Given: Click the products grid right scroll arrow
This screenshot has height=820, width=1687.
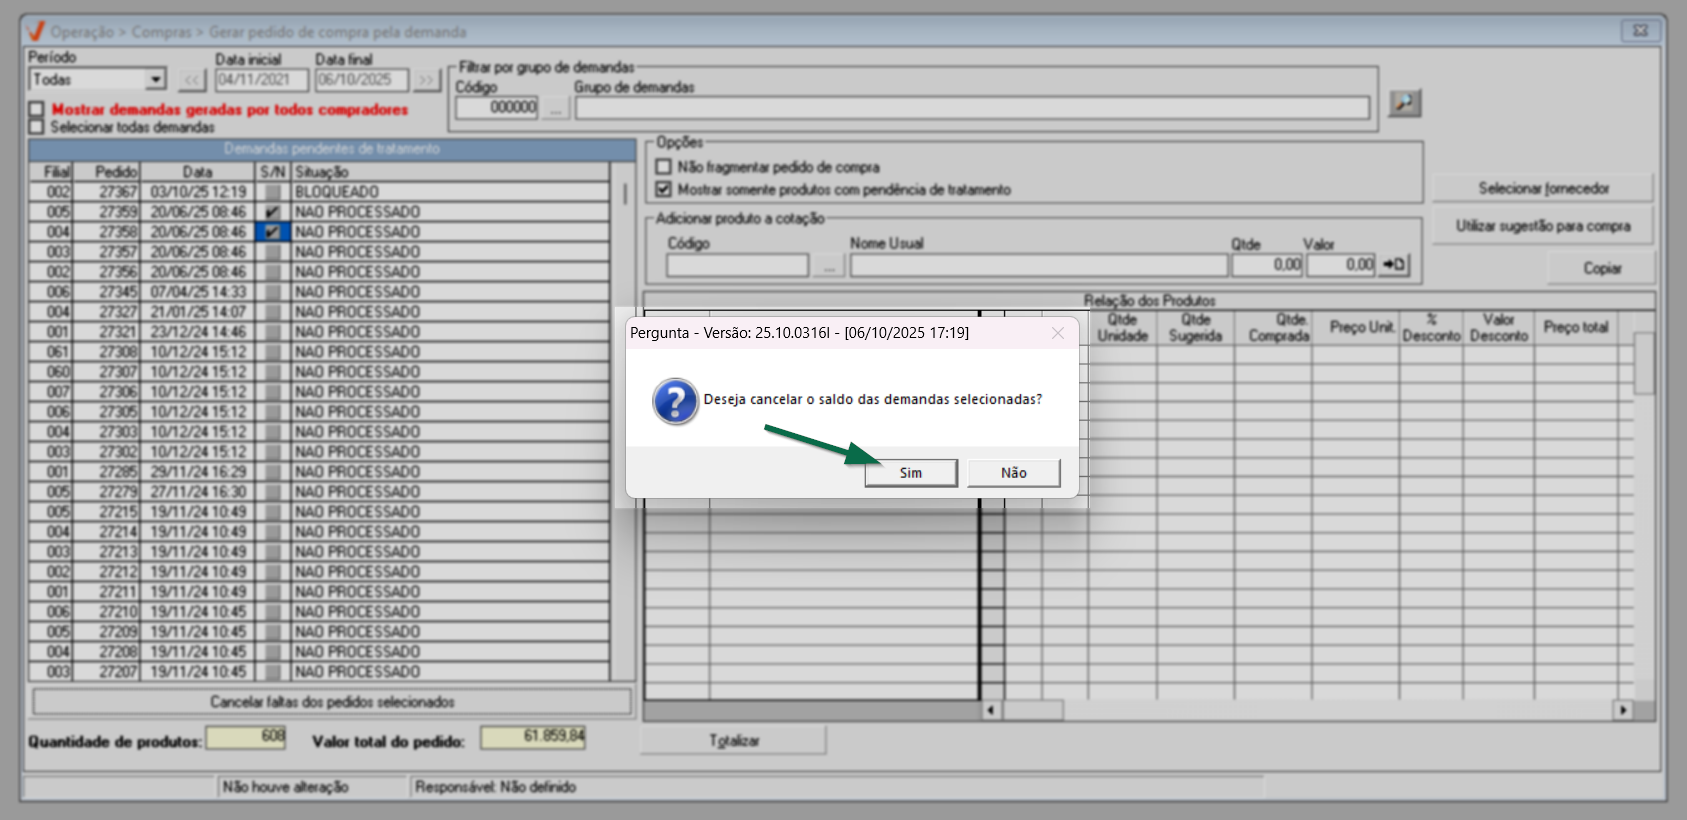Looking at the screenshot, I should click(x=1622, y=710).
